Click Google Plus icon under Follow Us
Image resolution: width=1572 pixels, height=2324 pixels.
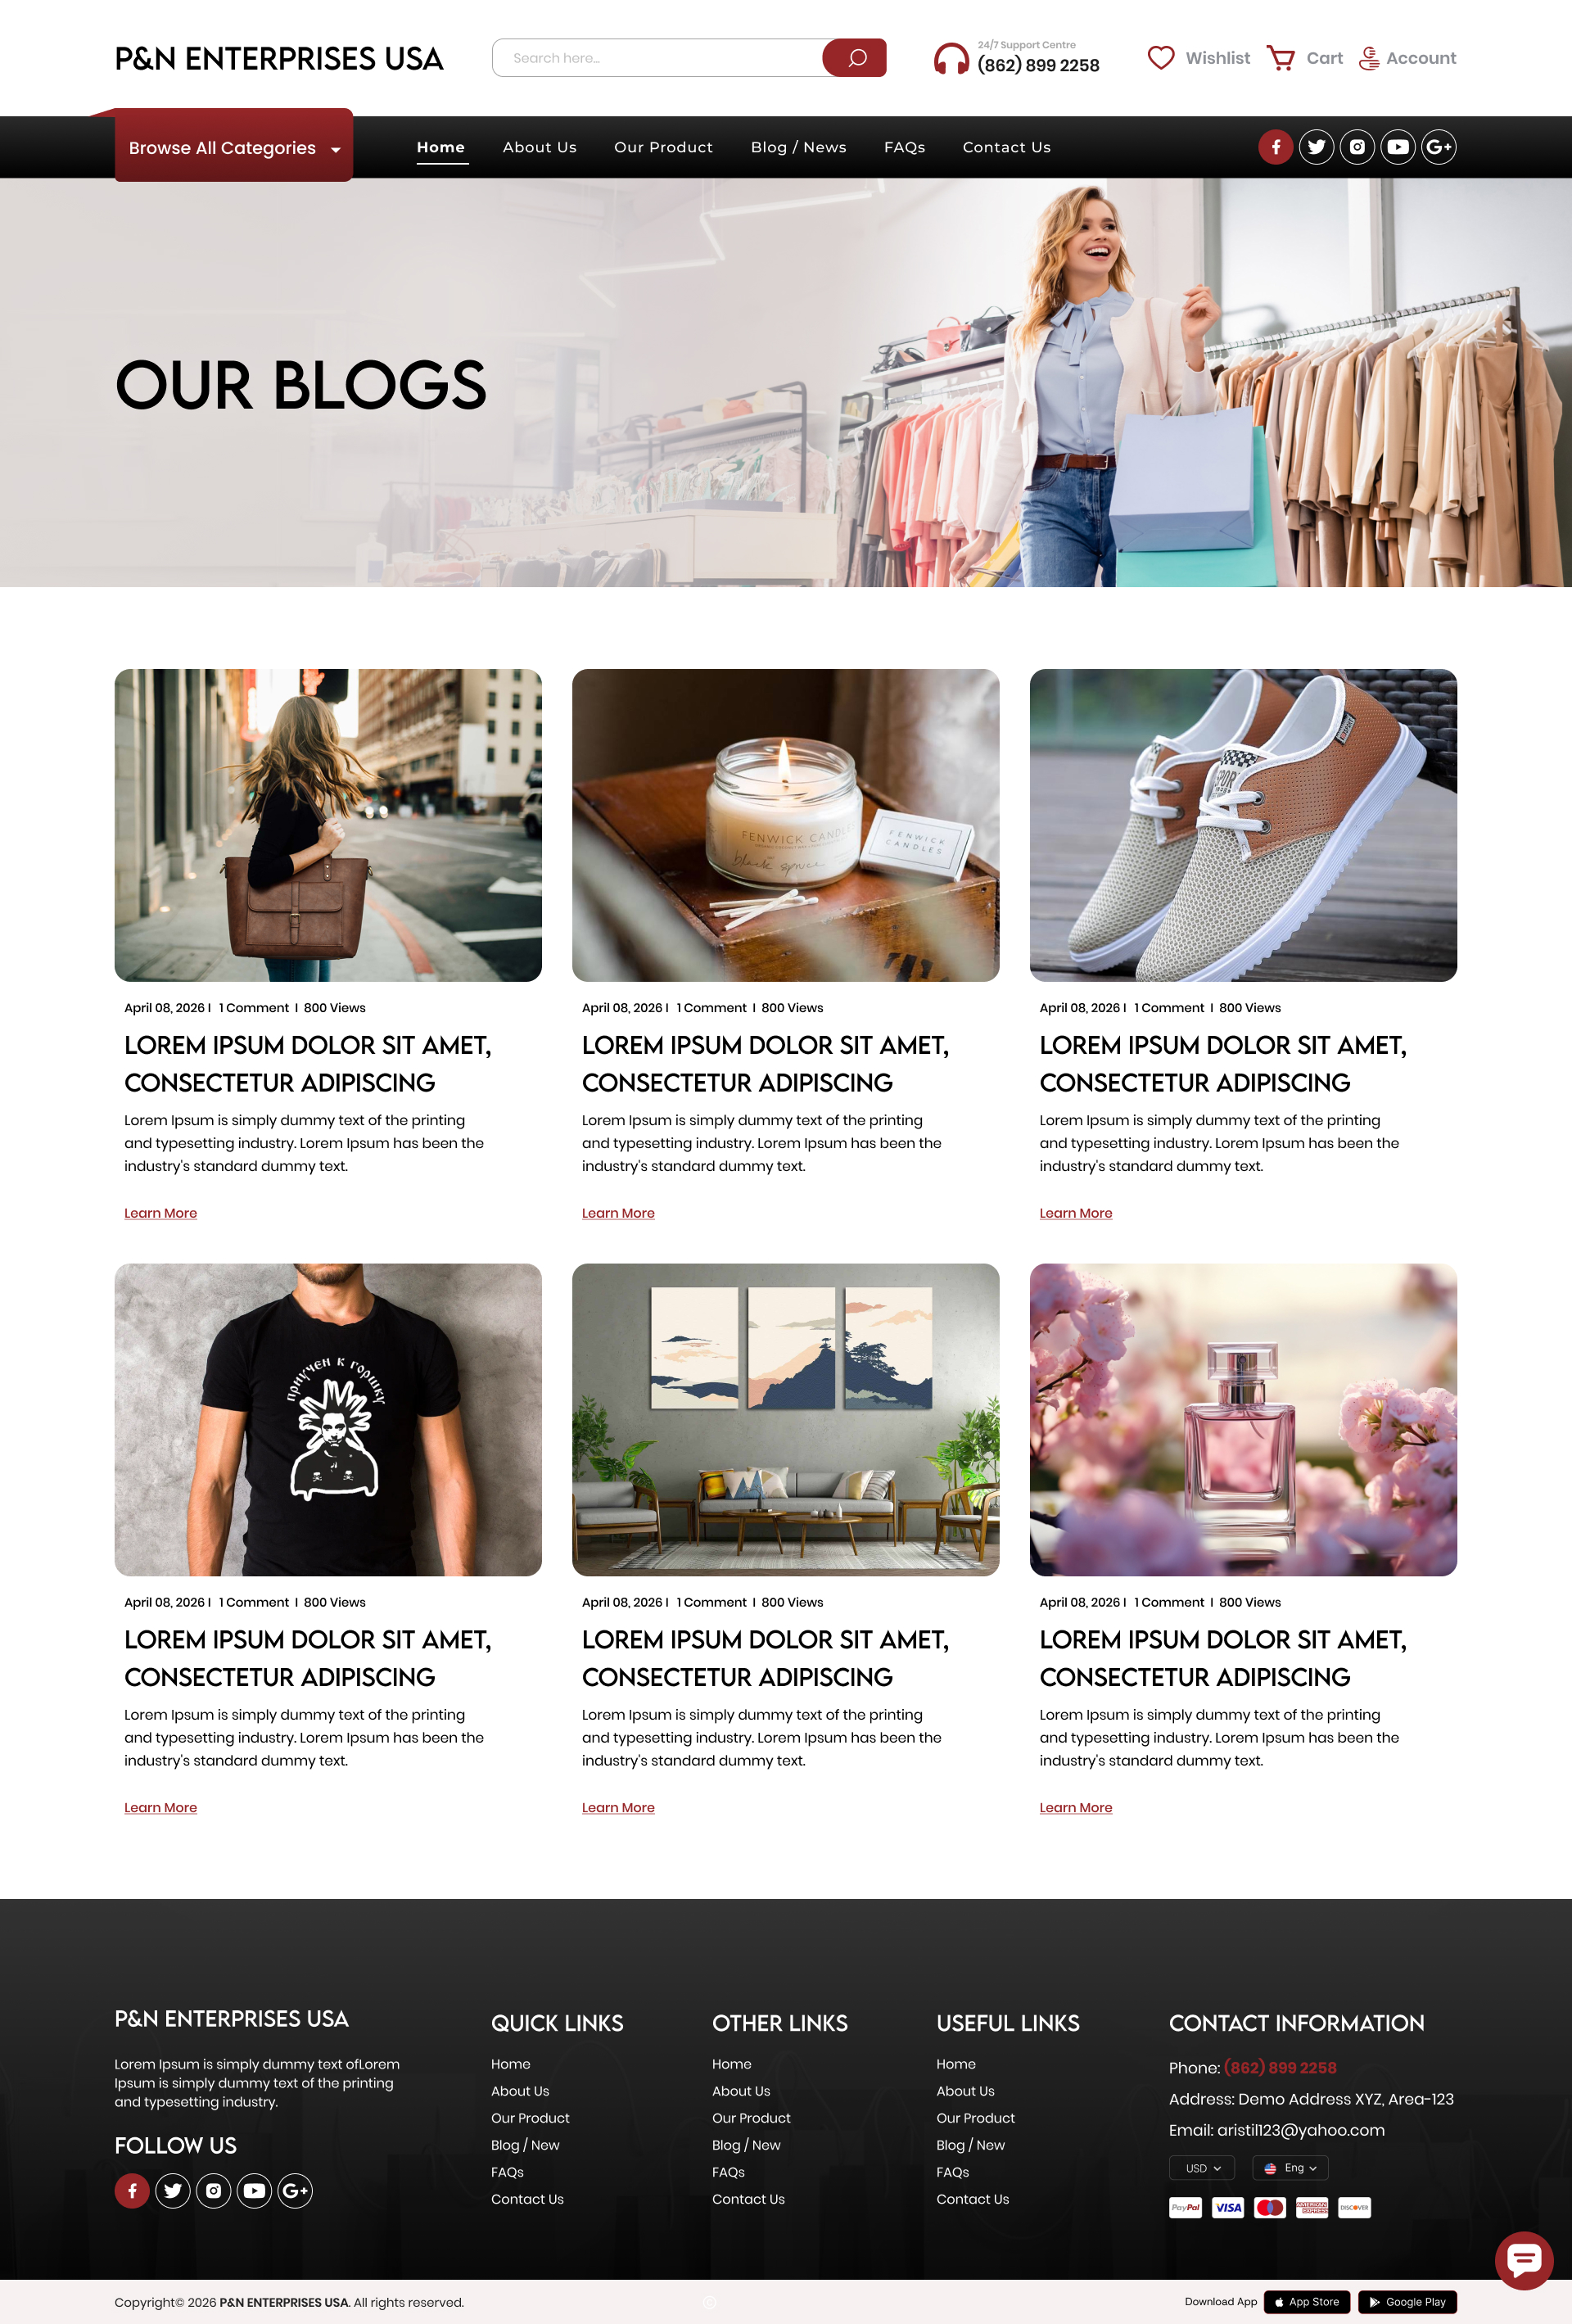295,2191
